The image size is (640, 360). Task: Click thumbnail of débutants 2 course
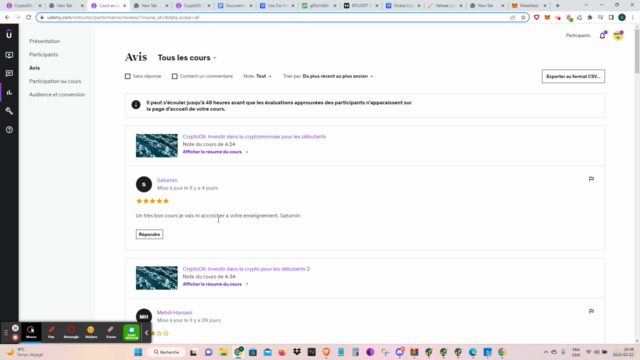[157, 278]
